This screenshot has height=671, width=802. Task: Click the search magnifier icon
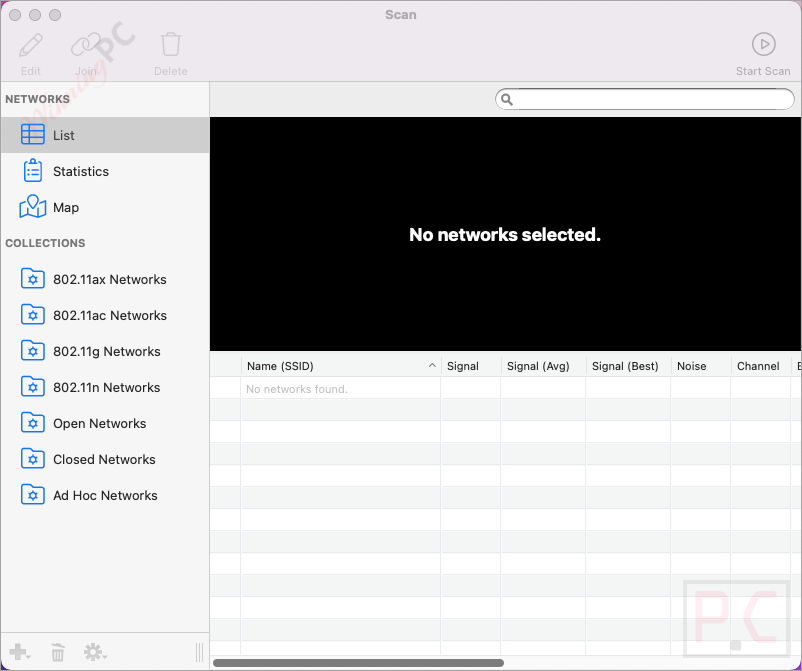(507, 99)
